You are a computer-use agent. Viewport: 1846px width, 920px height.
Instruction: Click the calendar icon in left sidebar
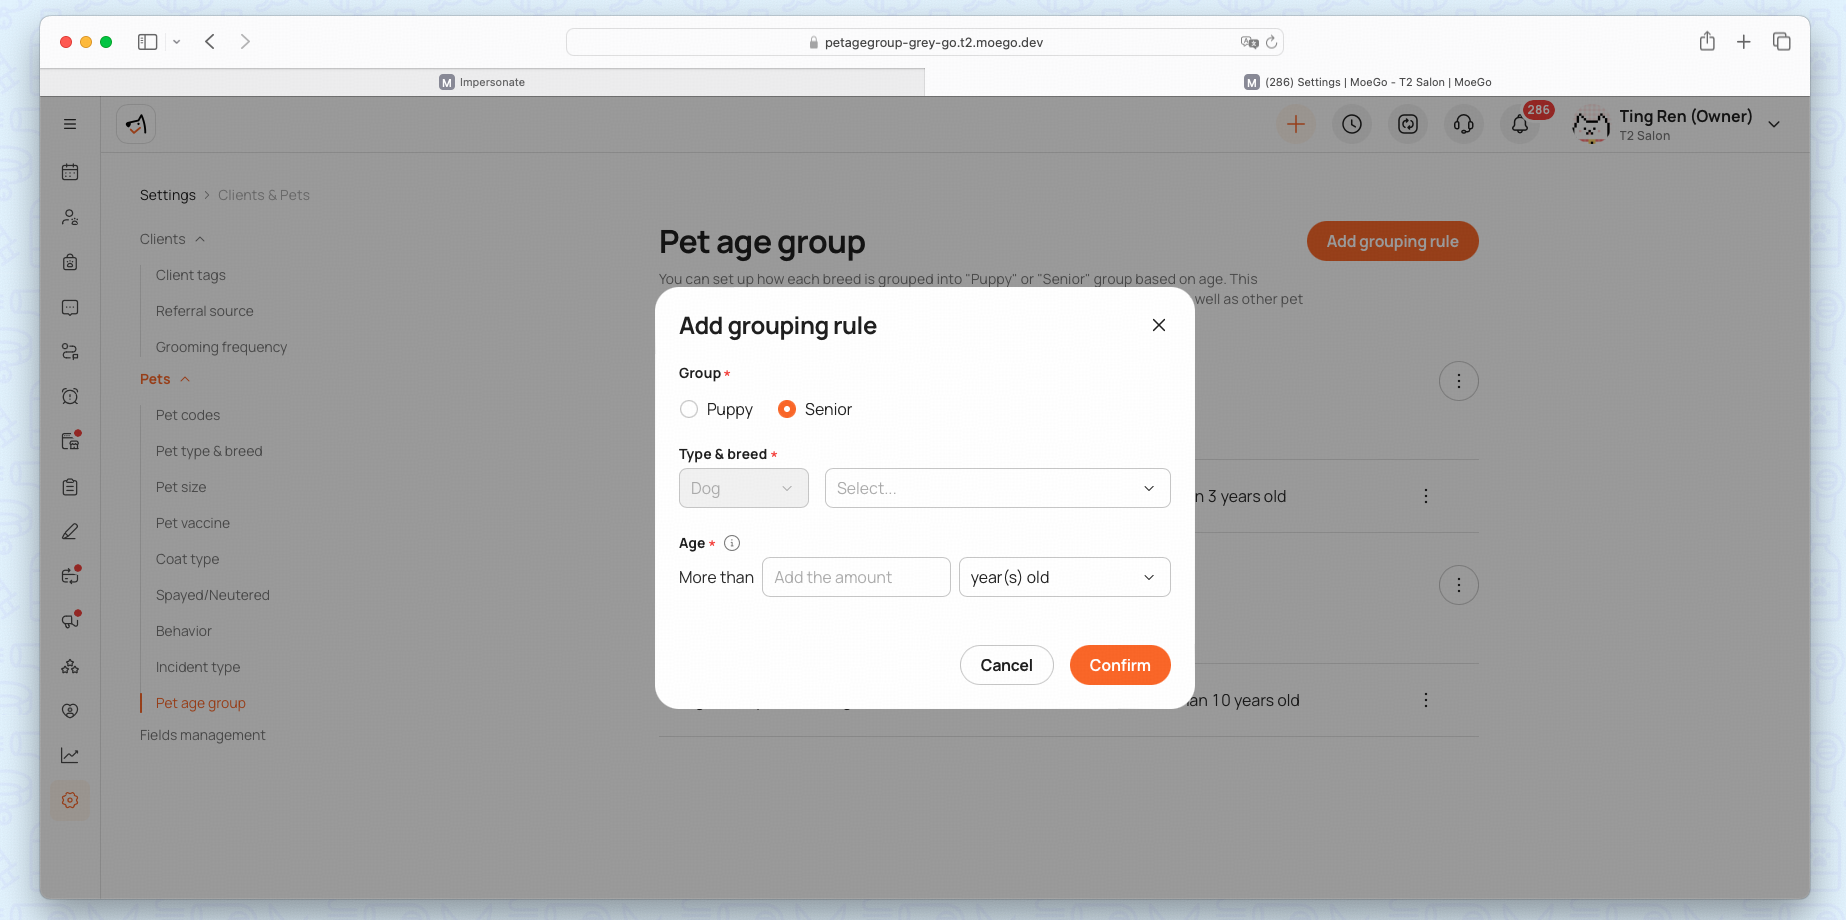pos(70,172)
